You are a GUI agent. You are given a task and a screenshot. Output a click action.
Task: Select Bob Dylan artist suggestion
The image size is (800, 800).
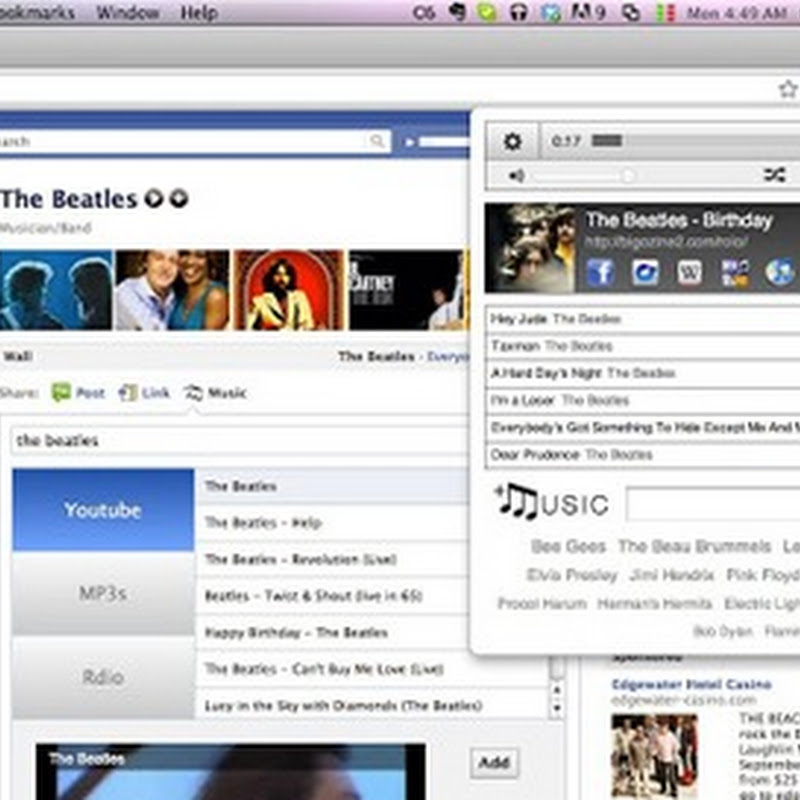click(x=722, y=632)
